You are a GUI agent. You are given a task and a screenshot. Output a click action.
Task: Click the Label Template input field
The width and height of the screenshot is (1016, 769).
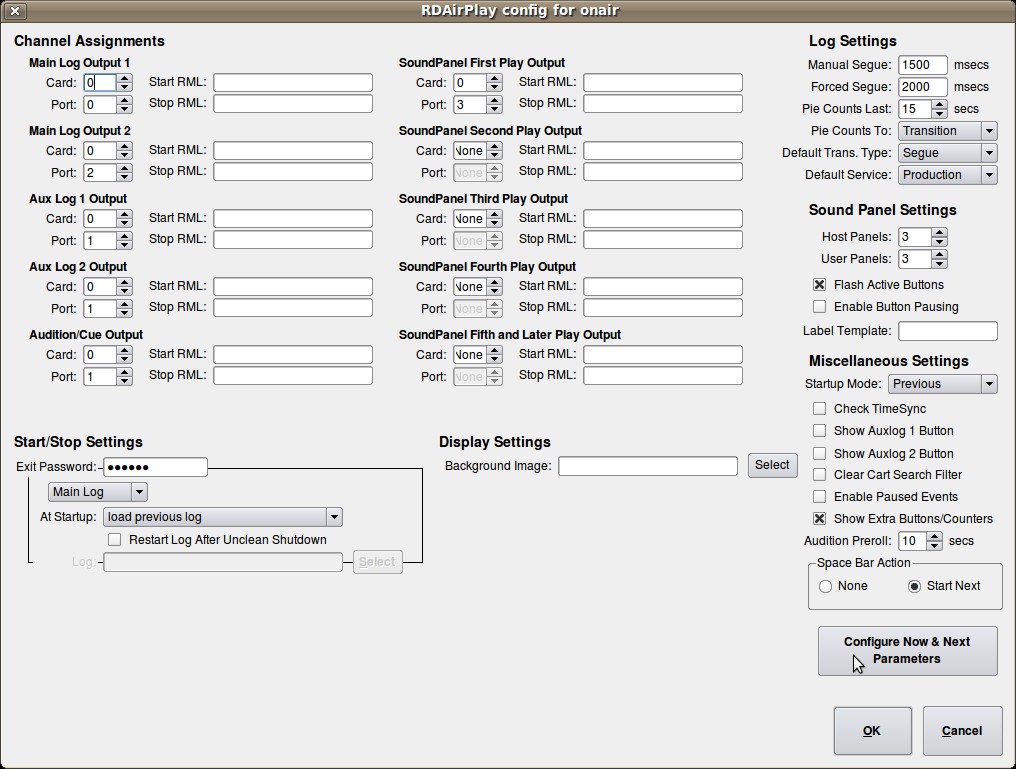click(x=947, y=331)
